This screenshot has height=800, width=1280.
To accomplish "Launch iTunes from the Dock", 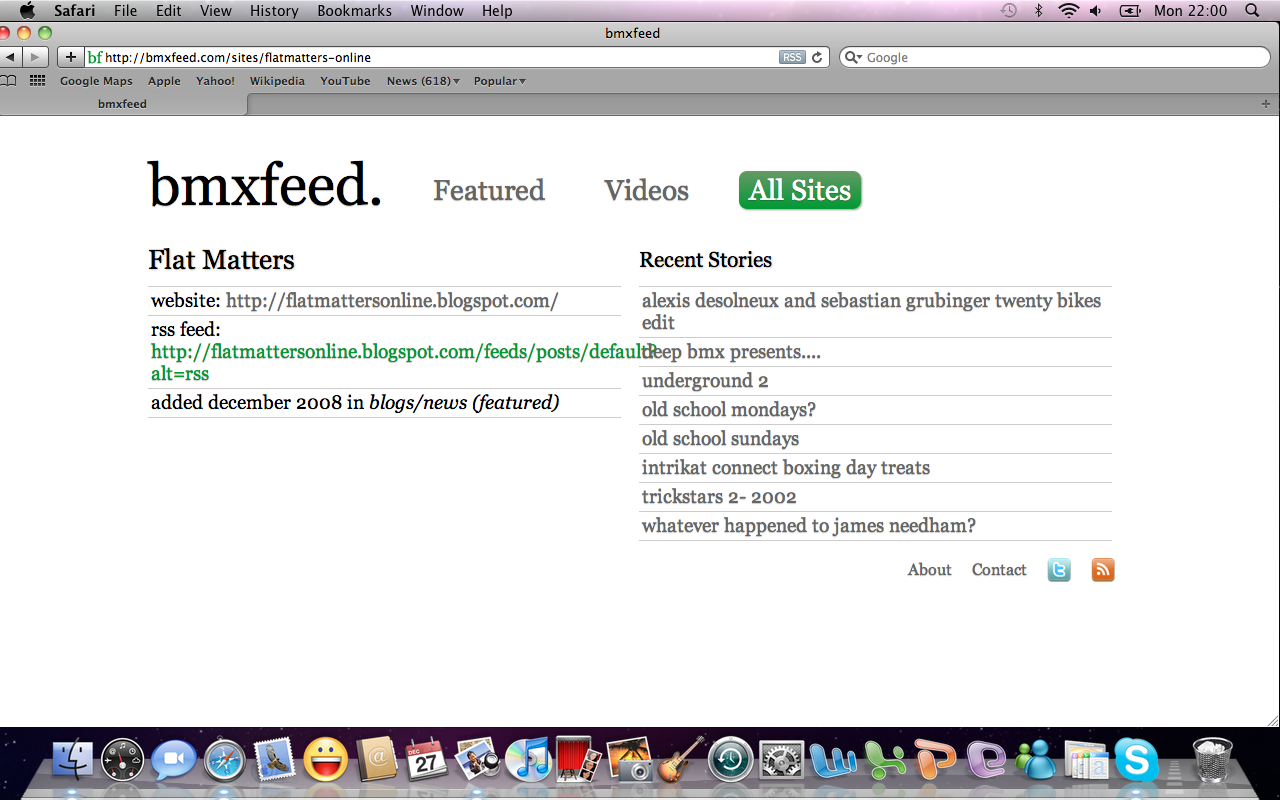I will (x=528, y=760).
